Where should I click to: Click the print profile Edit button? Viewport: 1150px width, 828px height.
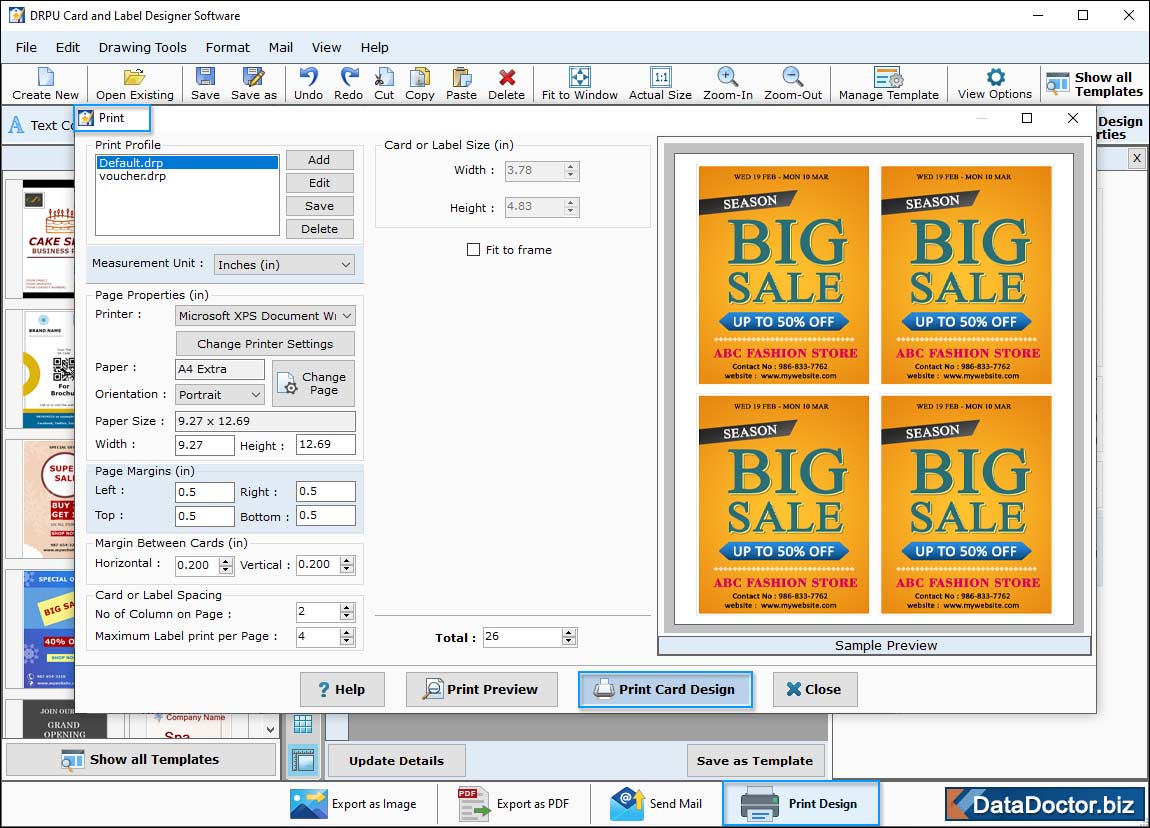coord(319,183)
